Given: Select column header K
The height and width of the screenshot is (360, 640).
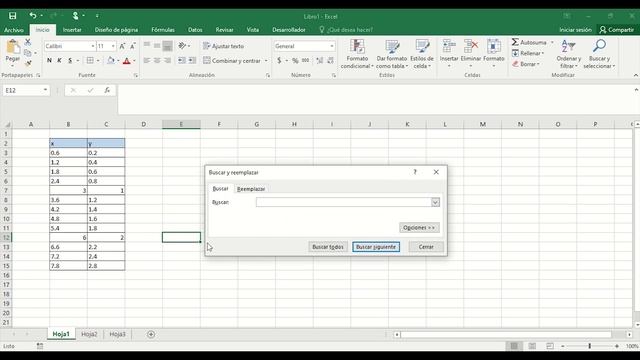Looking at the screenshot, I should [407, 124].
